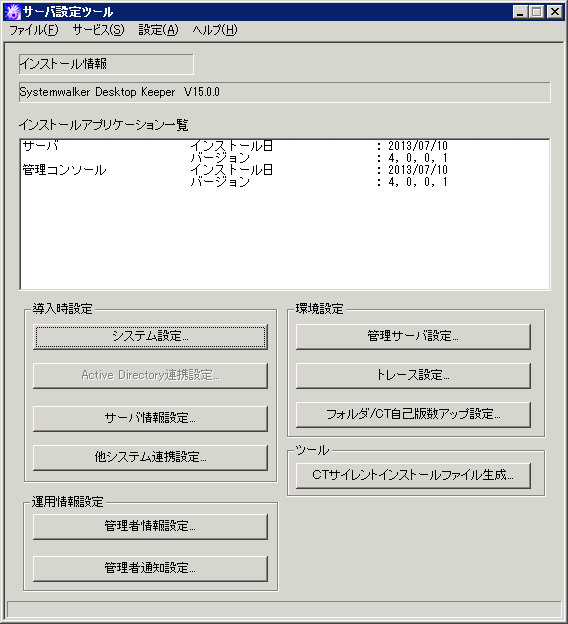Click the 導入時設定 group label
Image resolution: width=568 pixels, height=624 pixels.
coord(62,309)
